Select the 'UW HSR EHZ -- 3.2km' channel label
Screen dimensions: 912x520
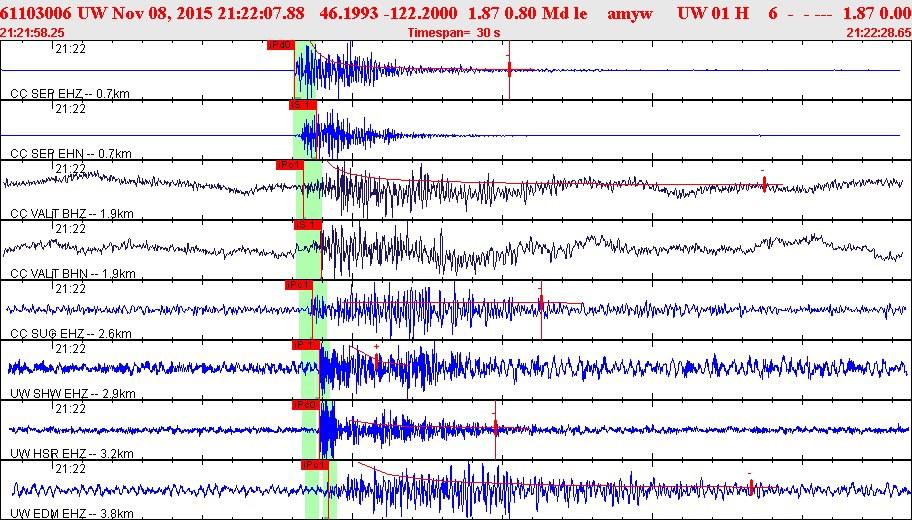coord(72,453)
